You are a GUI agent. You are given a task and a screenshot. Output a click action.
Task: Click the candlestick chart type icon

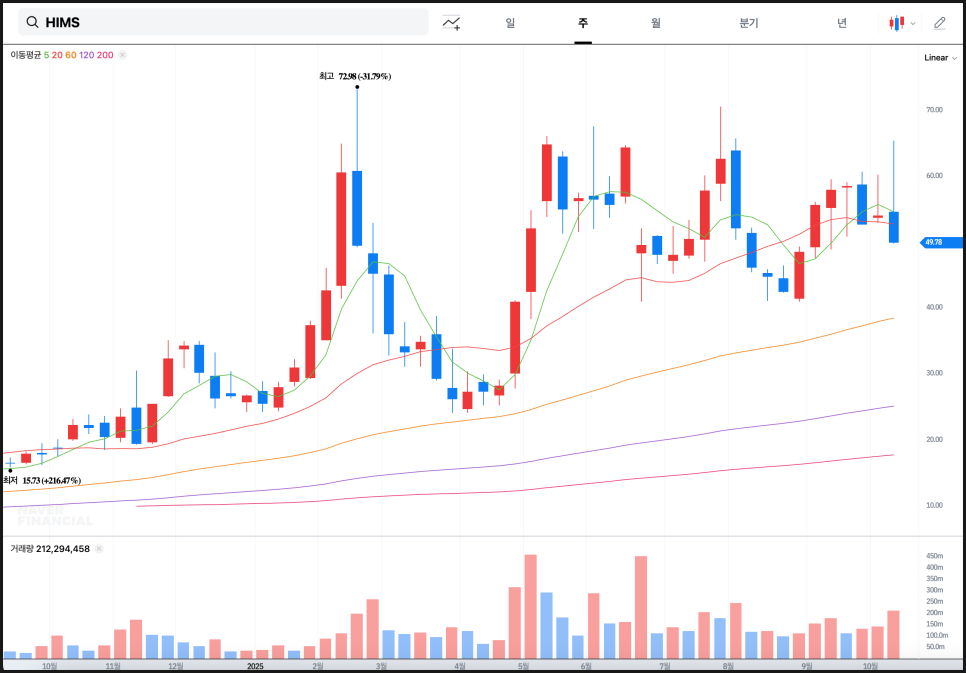click(x=897, y=22)
